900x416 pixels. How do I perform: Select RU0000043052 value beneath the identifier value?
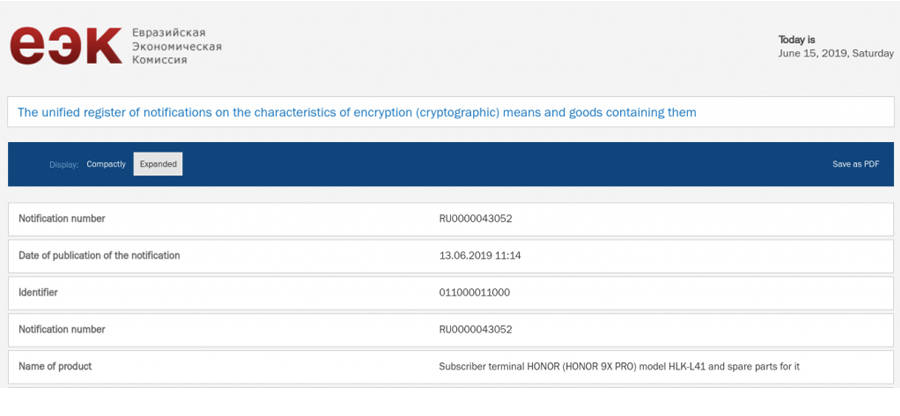(x=476, y=329)
